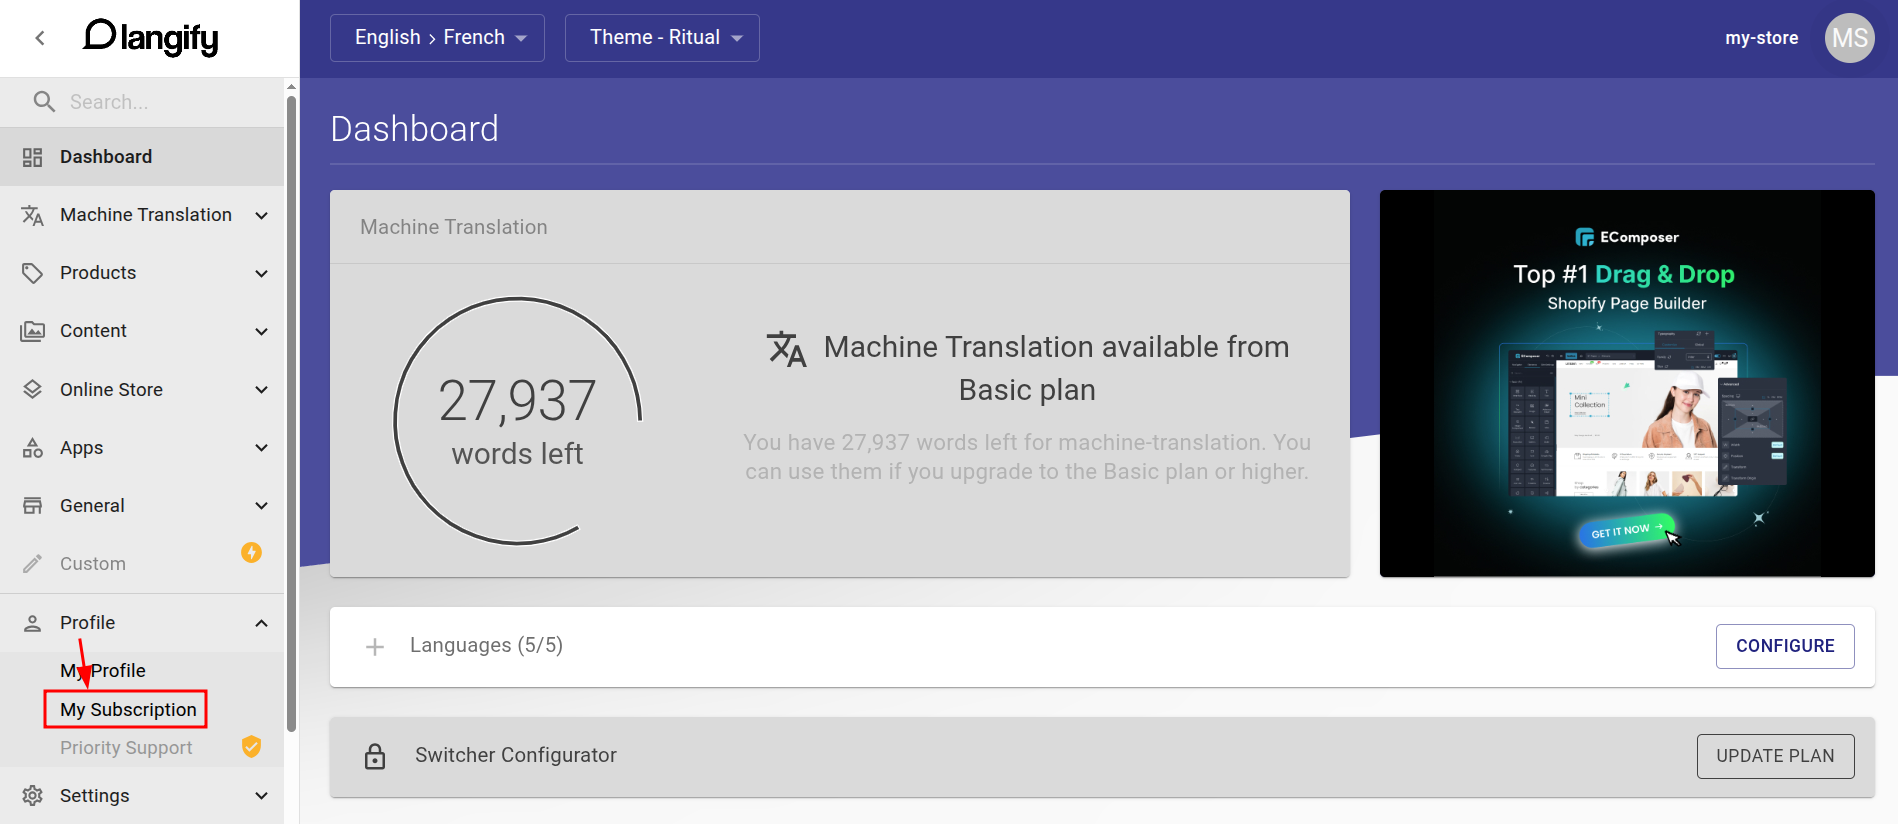Click the Products tag icon
Screen dimensions: 1898x824
click(33, 273)
